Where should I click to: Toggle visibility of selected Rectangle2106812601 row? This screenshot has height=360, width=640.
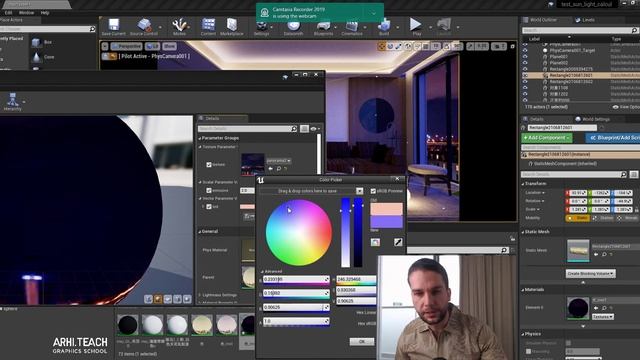point(525,76)
